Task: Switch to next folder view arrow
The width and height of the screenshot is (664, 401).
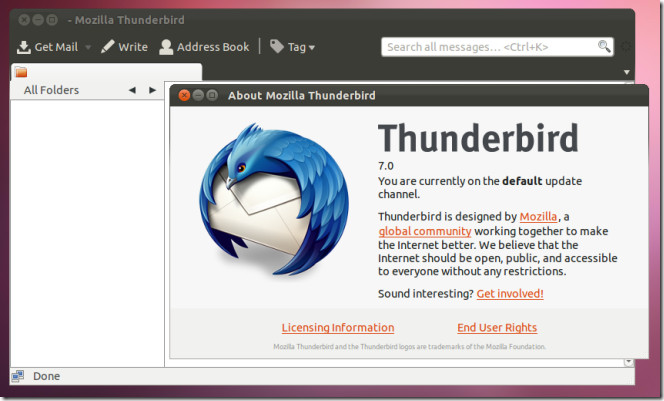Action: 152,90
